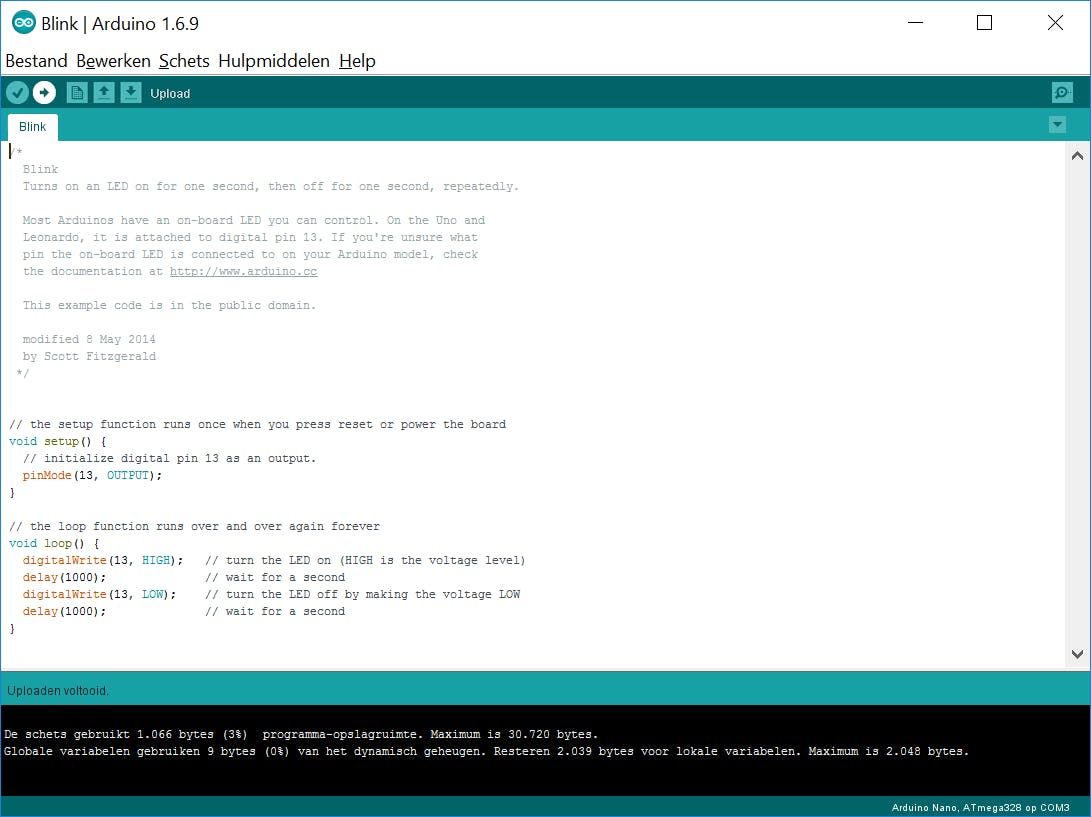
Task: Click 'by Scott Fitzgerald' comment line
Action: [x=89, y=356]
